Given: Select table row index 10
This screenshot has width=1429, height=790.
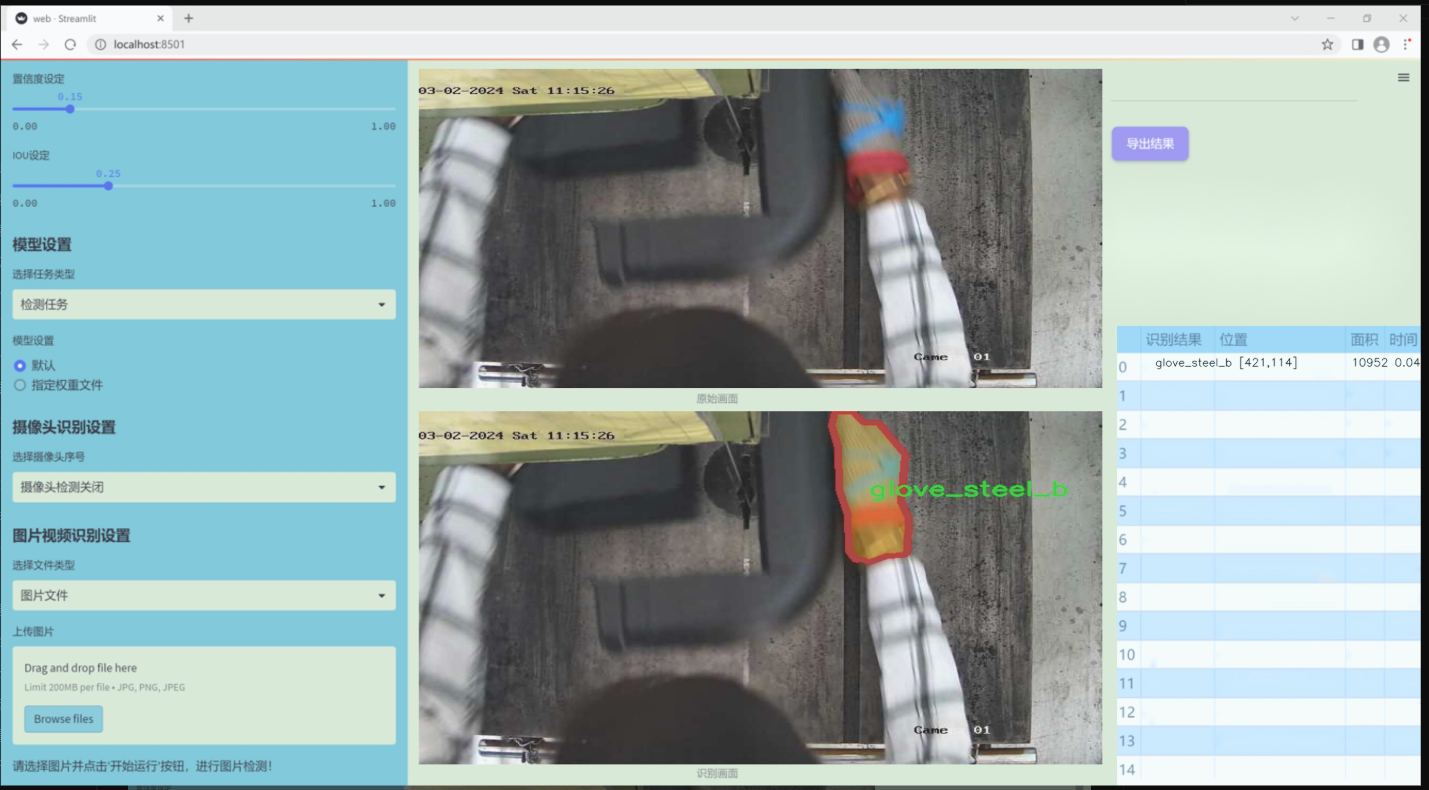Looking at the screenshot, I should 1127,655.
